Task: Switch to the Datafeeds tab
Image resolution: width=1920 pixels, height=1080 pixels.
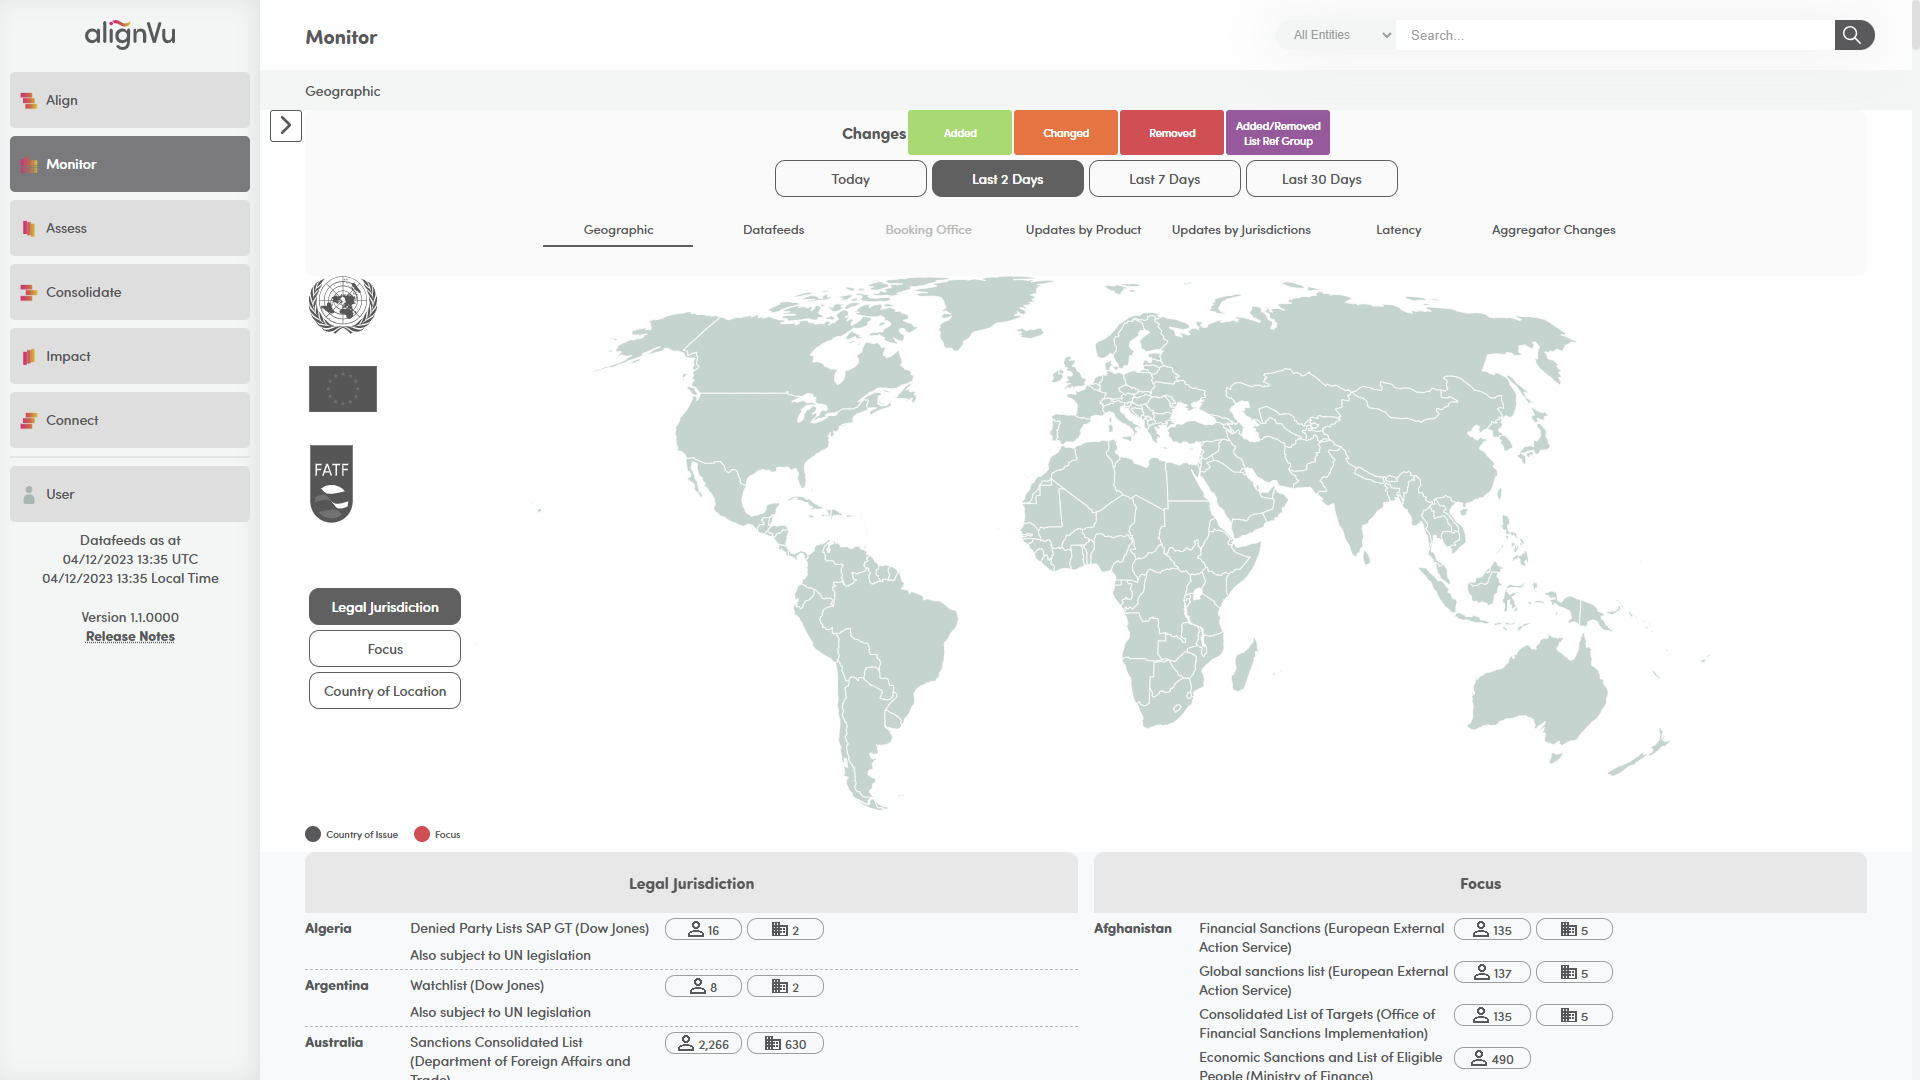Action: click(773, 230)
